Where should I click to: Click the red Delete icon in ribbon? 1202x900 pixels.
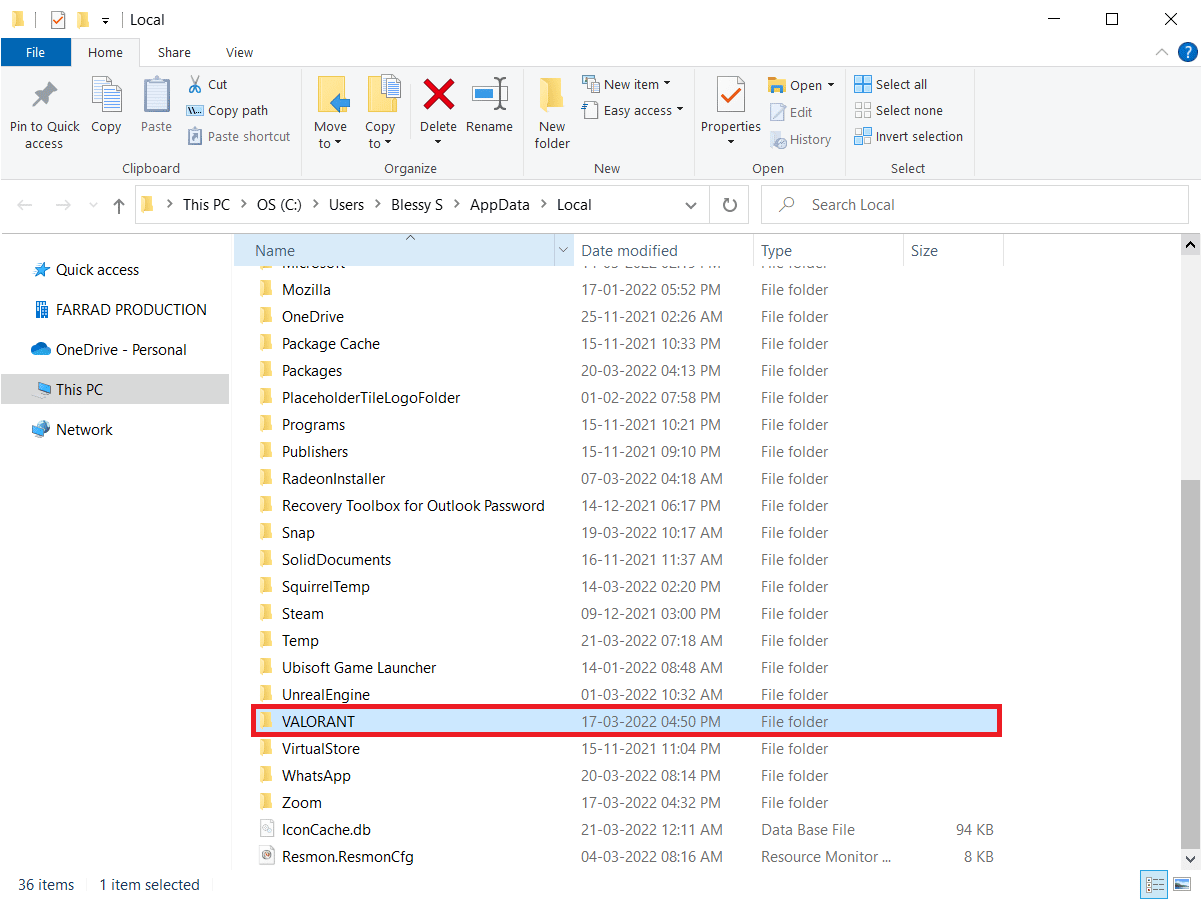(438, 95)
